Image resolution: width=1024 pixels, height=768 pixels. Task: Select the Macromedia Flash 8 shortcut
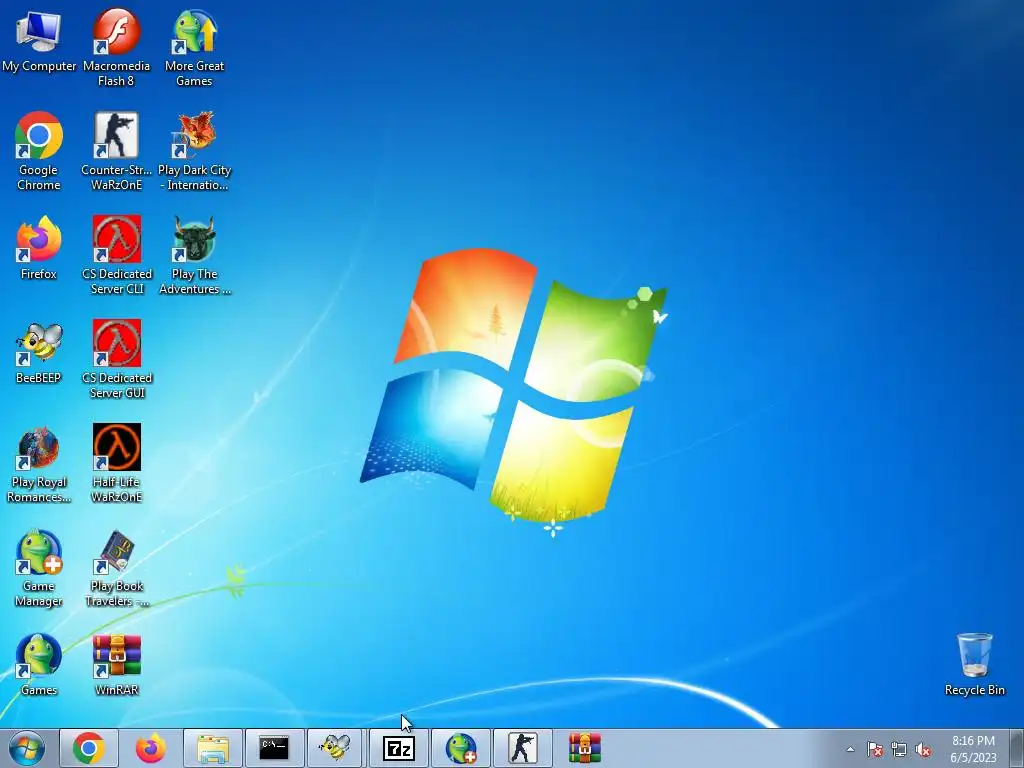[x=116, y=48]
